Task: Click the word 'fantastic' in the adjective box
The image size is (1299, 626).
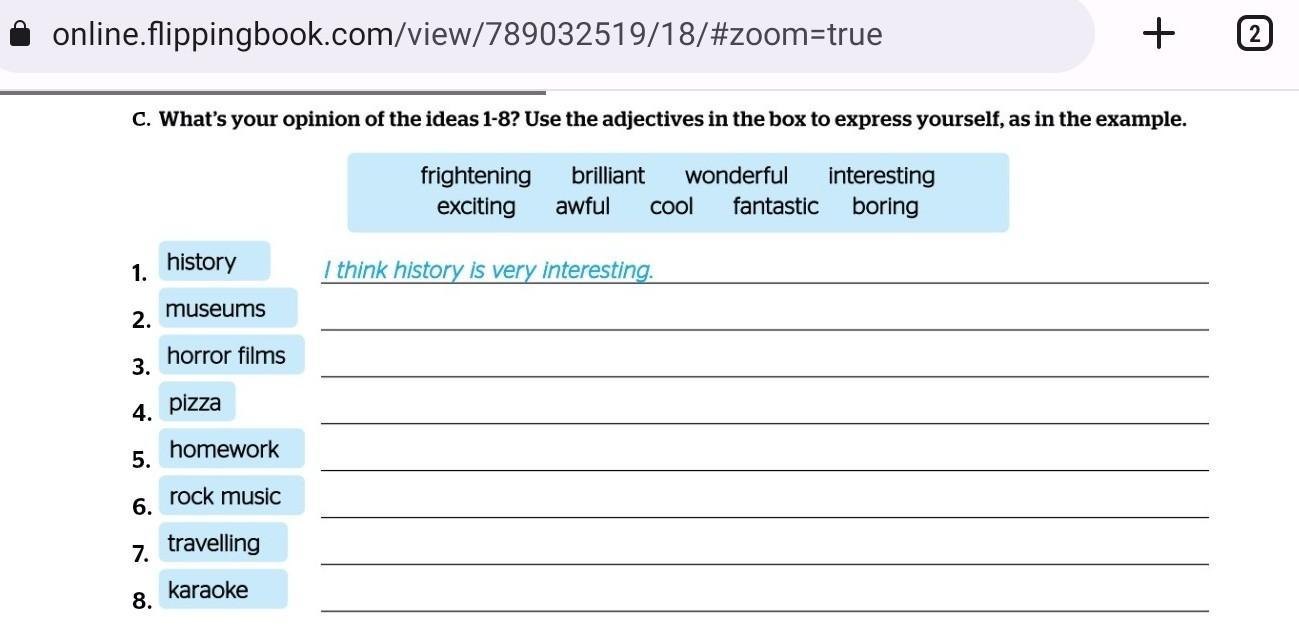Action: (775, 207)
